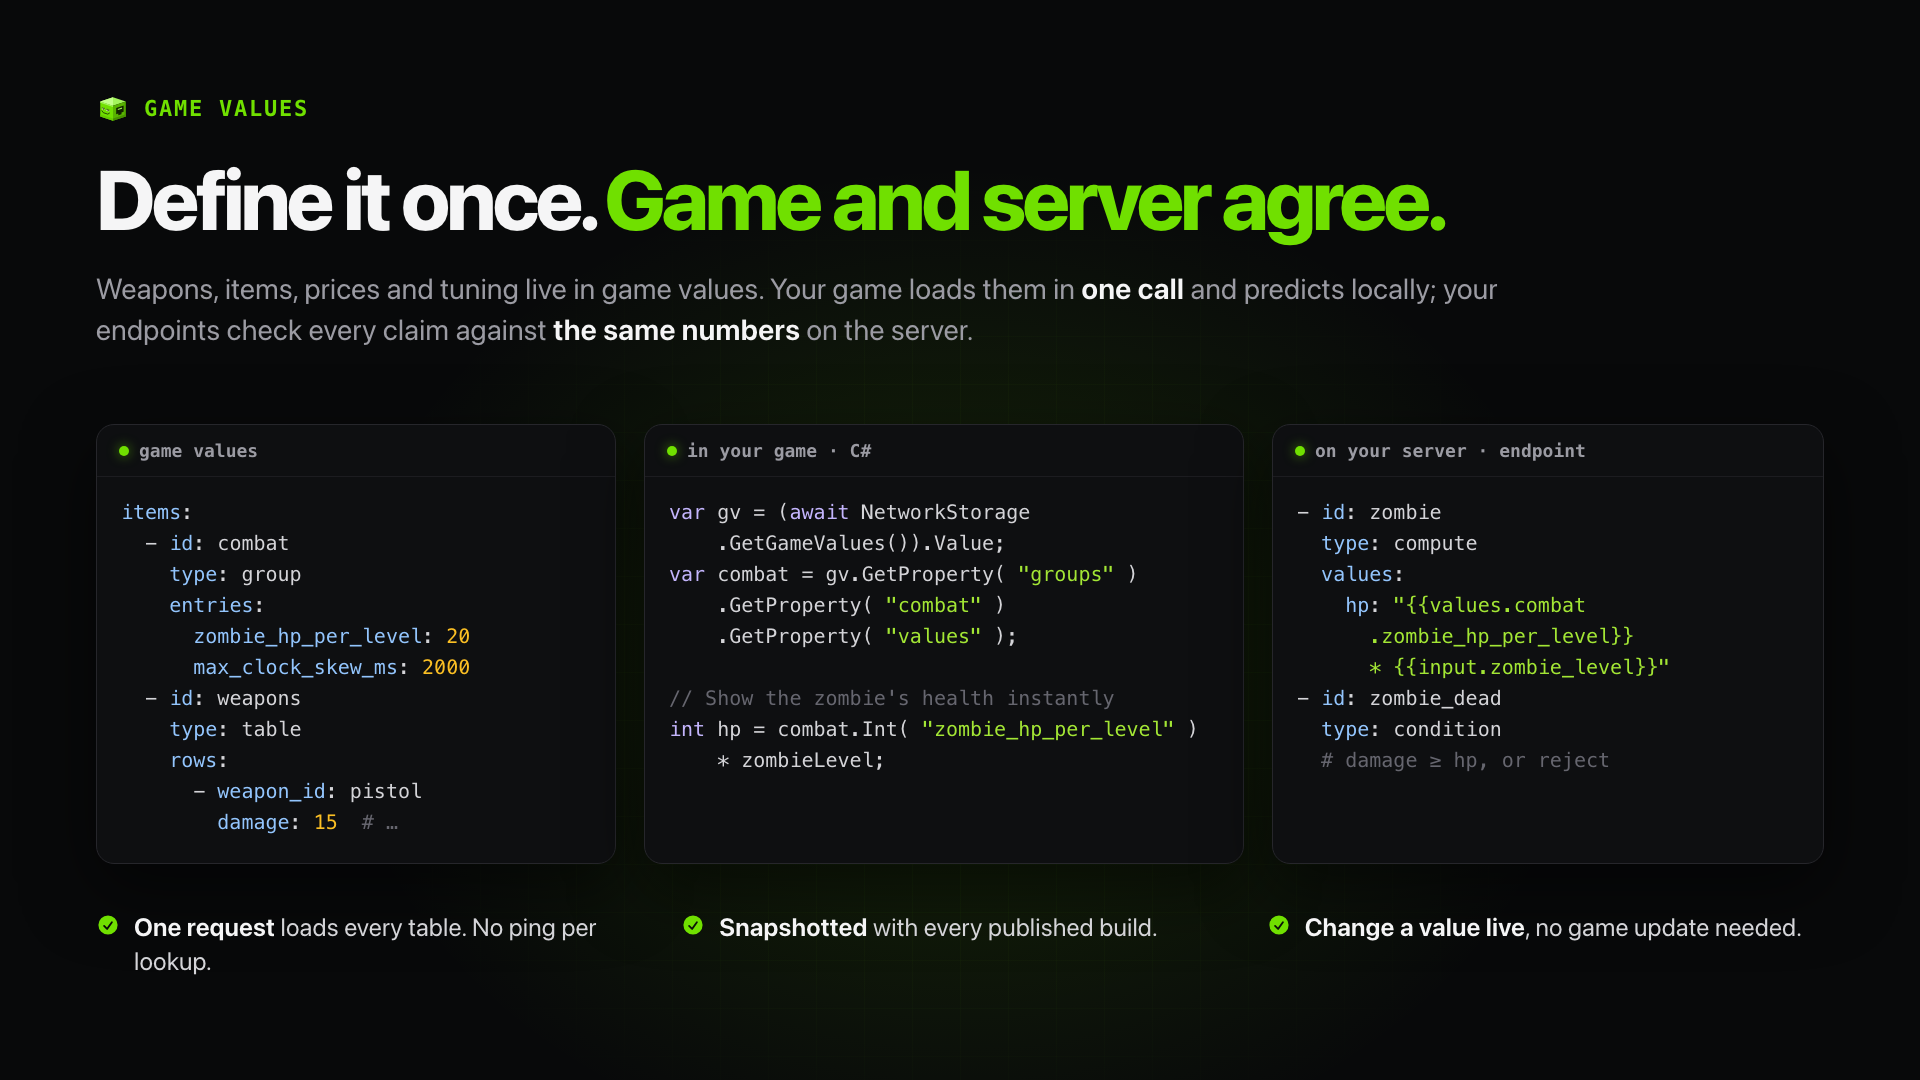The image size is (1920, 1080).
Task: Click the '* {{input.zombie_level}}"' line
Action: 1519,667
